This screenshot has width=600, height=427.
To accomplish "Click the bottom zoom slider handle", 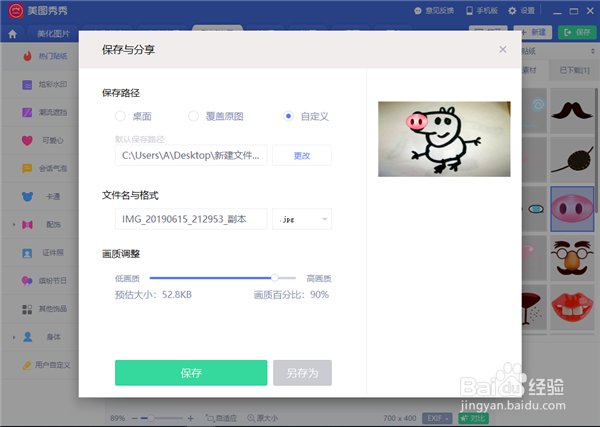I will click(x=151, y=418).
